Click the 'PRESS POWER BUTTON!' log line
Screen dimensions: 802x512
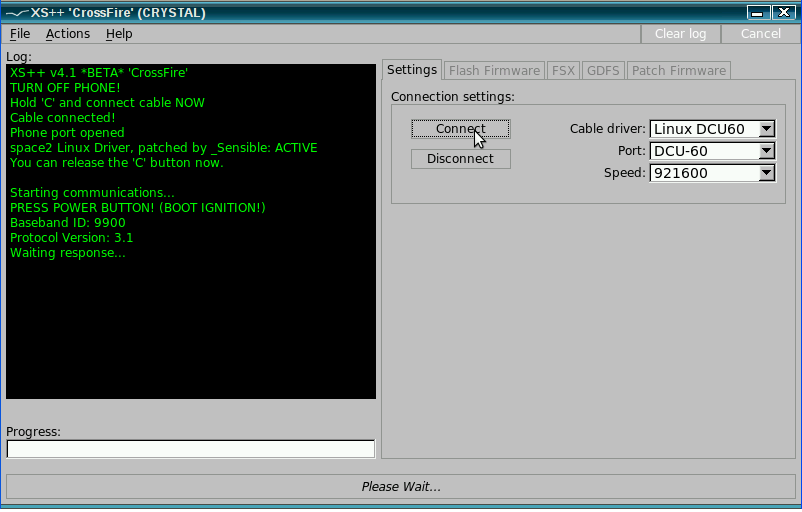(x=138, y=208)
